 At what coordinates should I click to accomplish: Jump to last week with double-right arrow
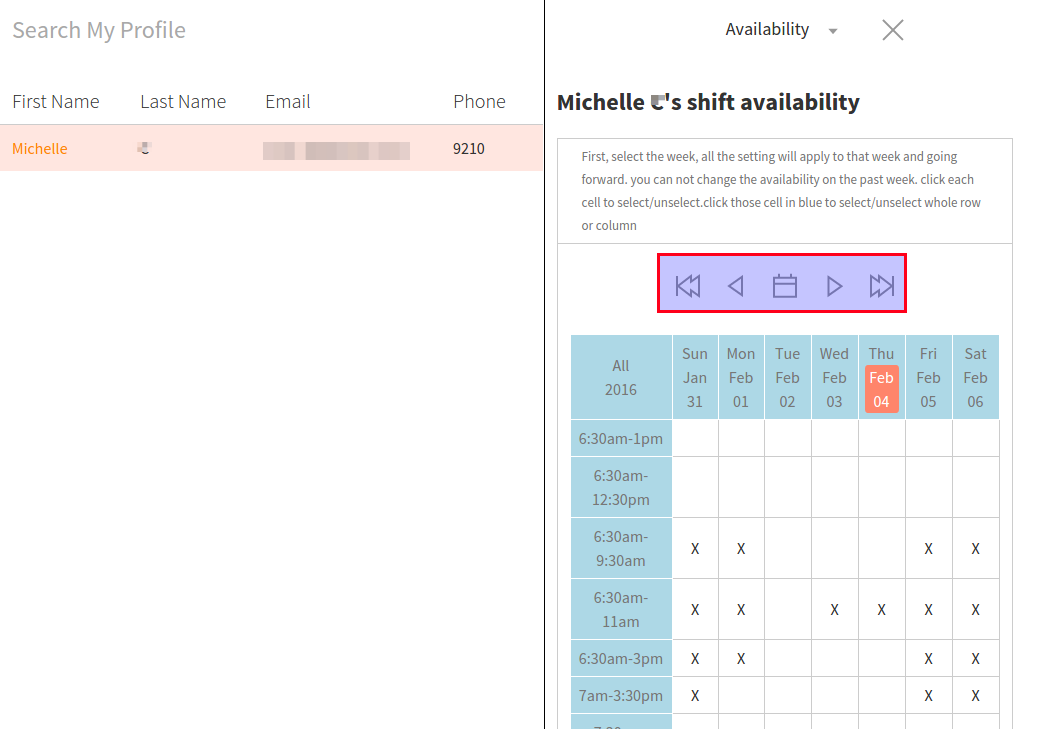click(881, 287)
